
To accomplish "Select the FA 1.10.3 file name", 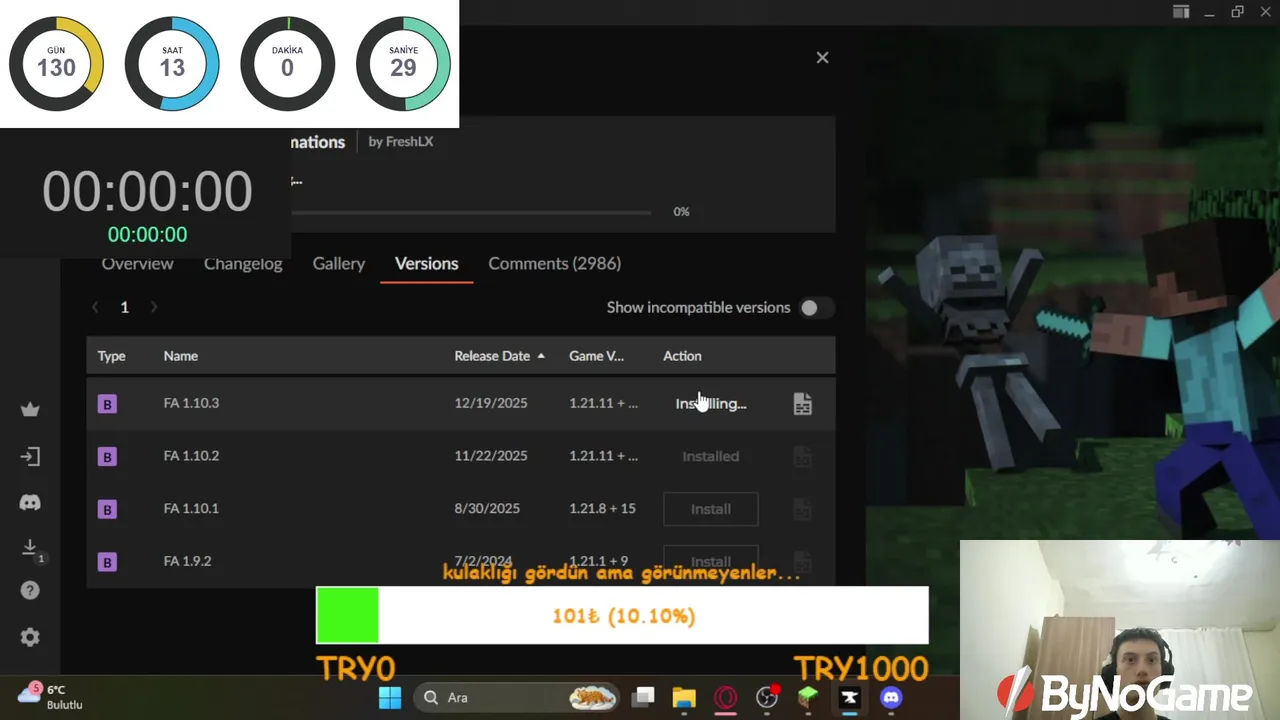I will tap(191, 403).
